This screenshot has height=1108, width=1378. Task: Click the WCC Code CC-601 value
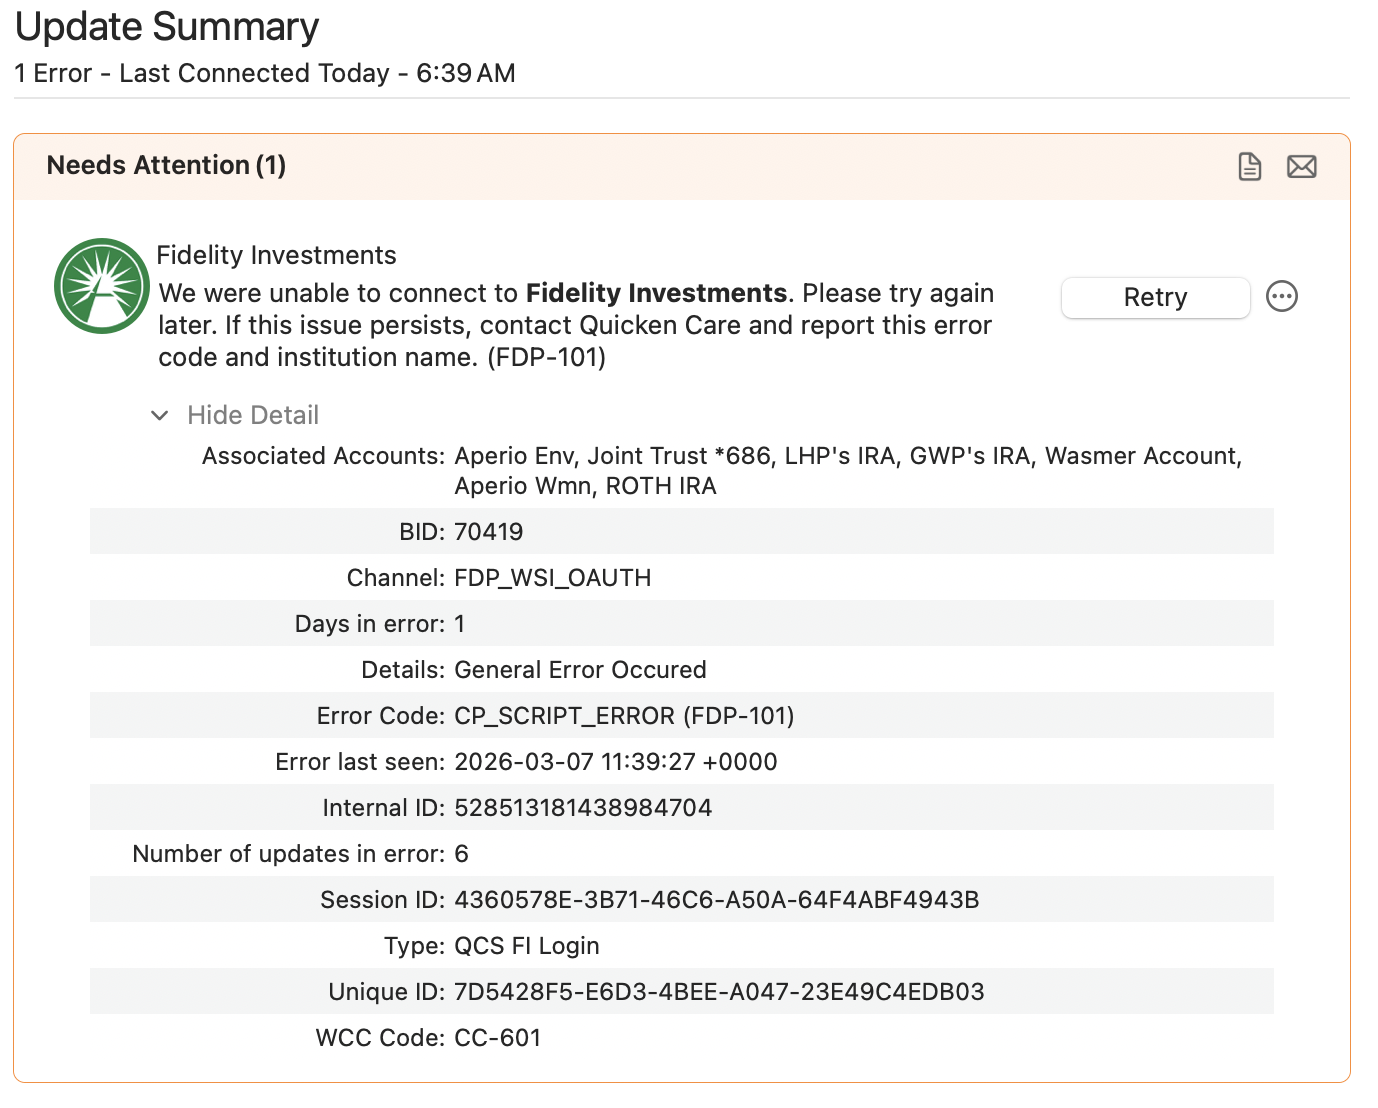click(x=497, y=1038)
